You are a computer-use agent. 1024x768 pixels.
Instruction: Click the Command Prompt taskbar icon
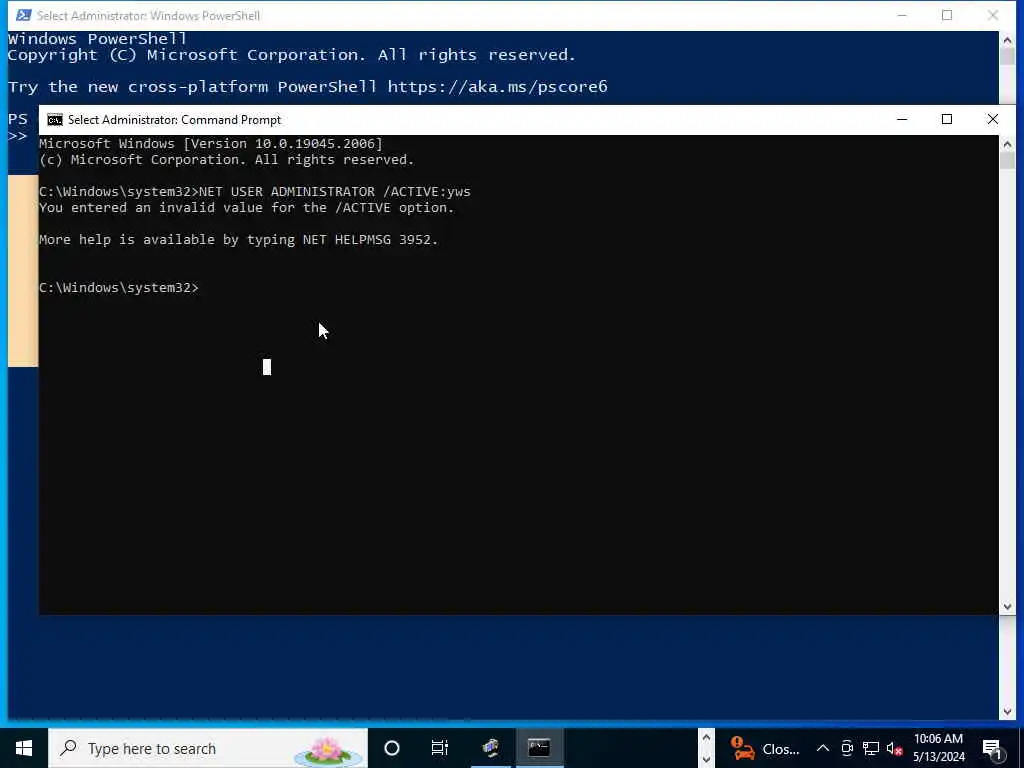[539, 748]
